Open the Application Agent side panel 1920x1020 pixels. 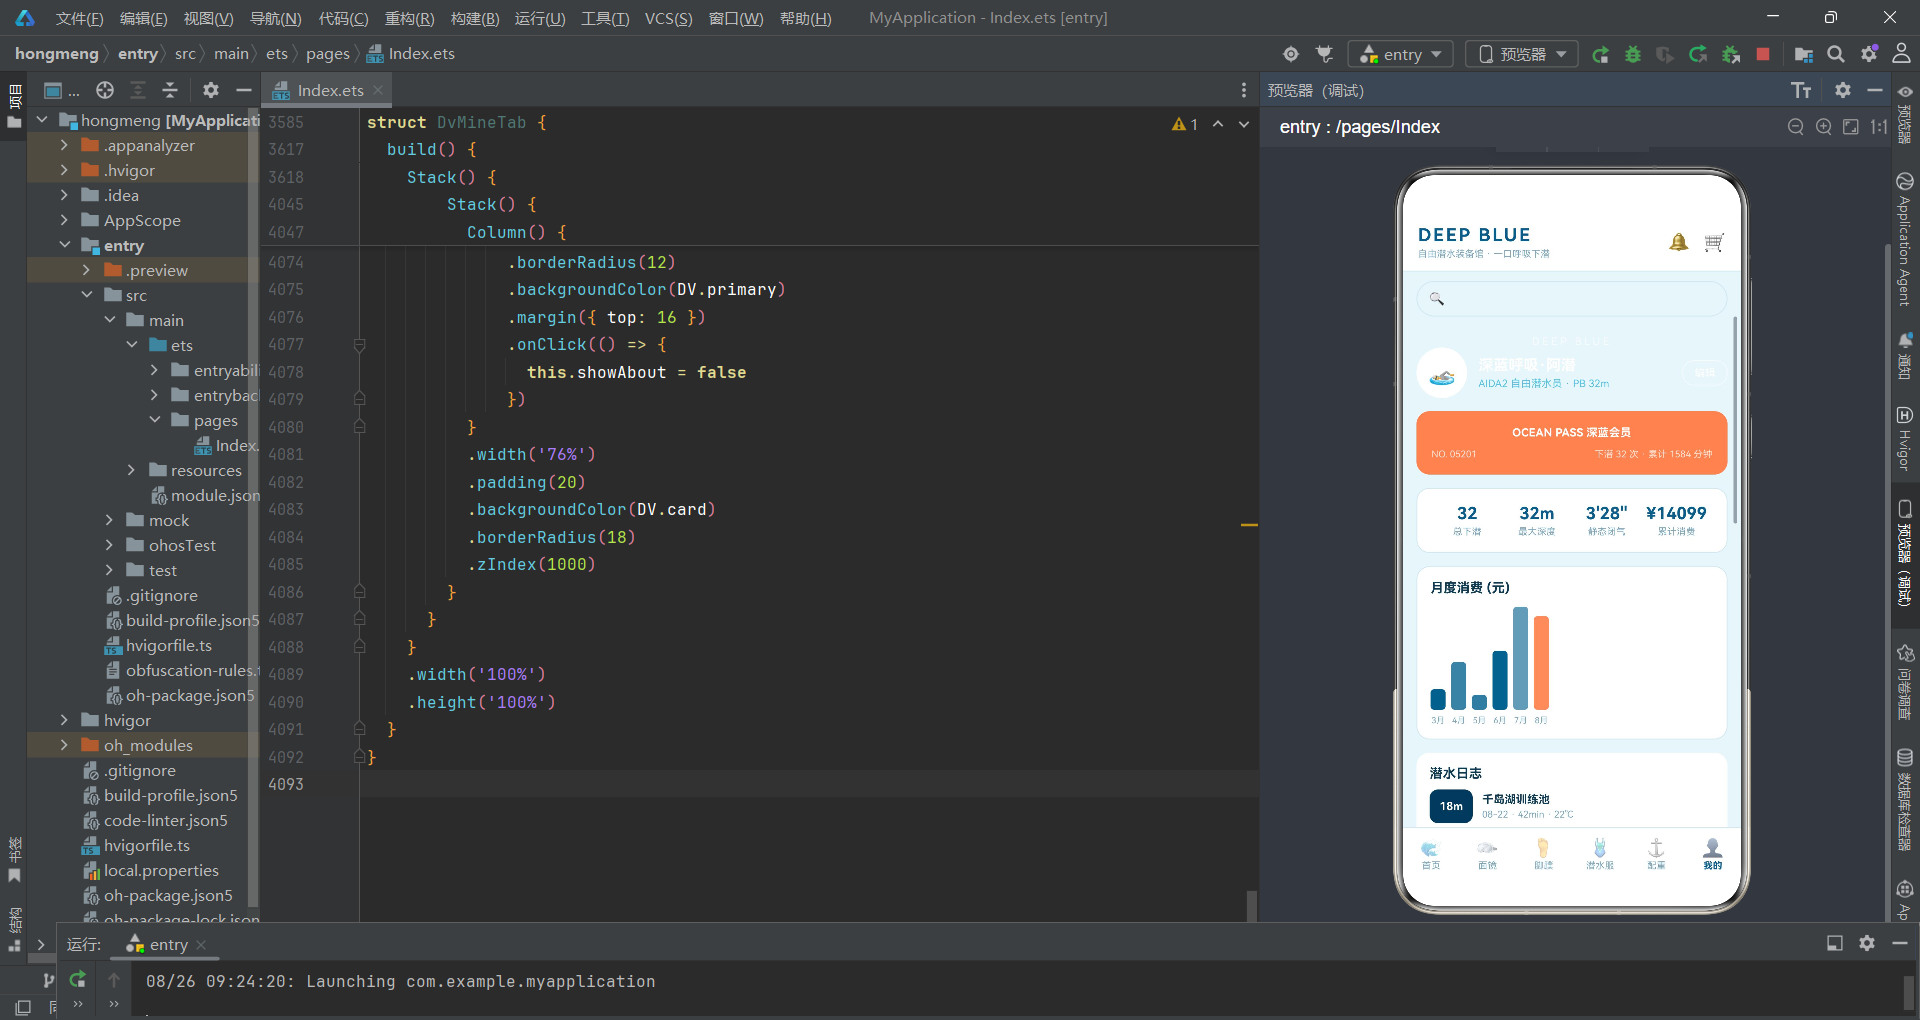[x=1904, y=238]
